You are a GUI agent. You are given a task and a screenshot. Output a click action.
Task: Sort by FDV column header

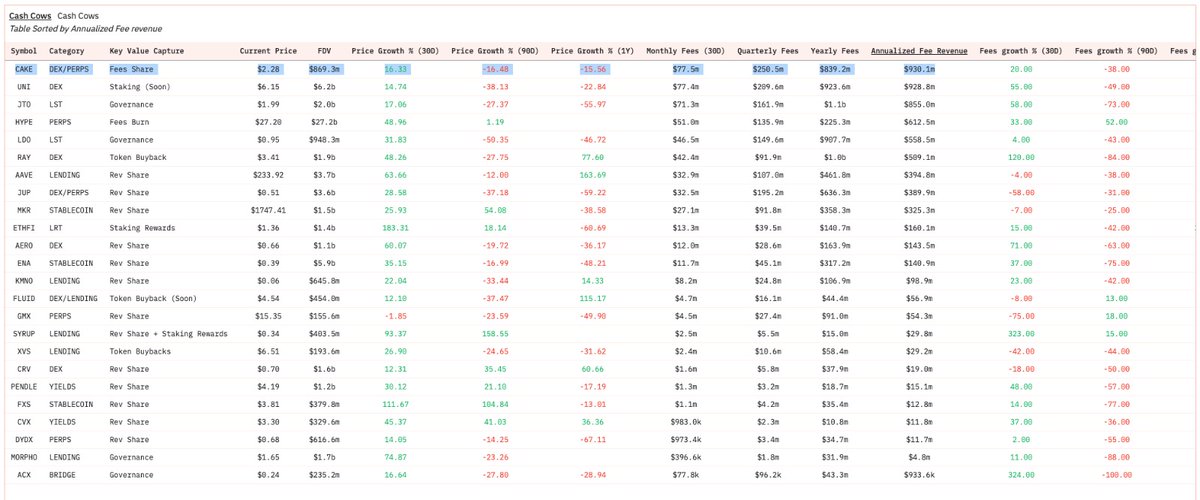click(324, 51)
